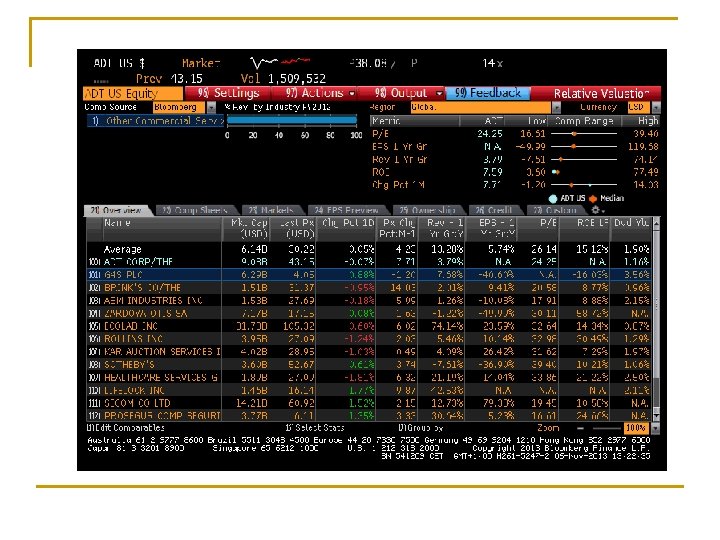The height and width of the screenshot is (540, 720).
Task: Open the Region dropdown arrow
Action: (x=556, y=107)
